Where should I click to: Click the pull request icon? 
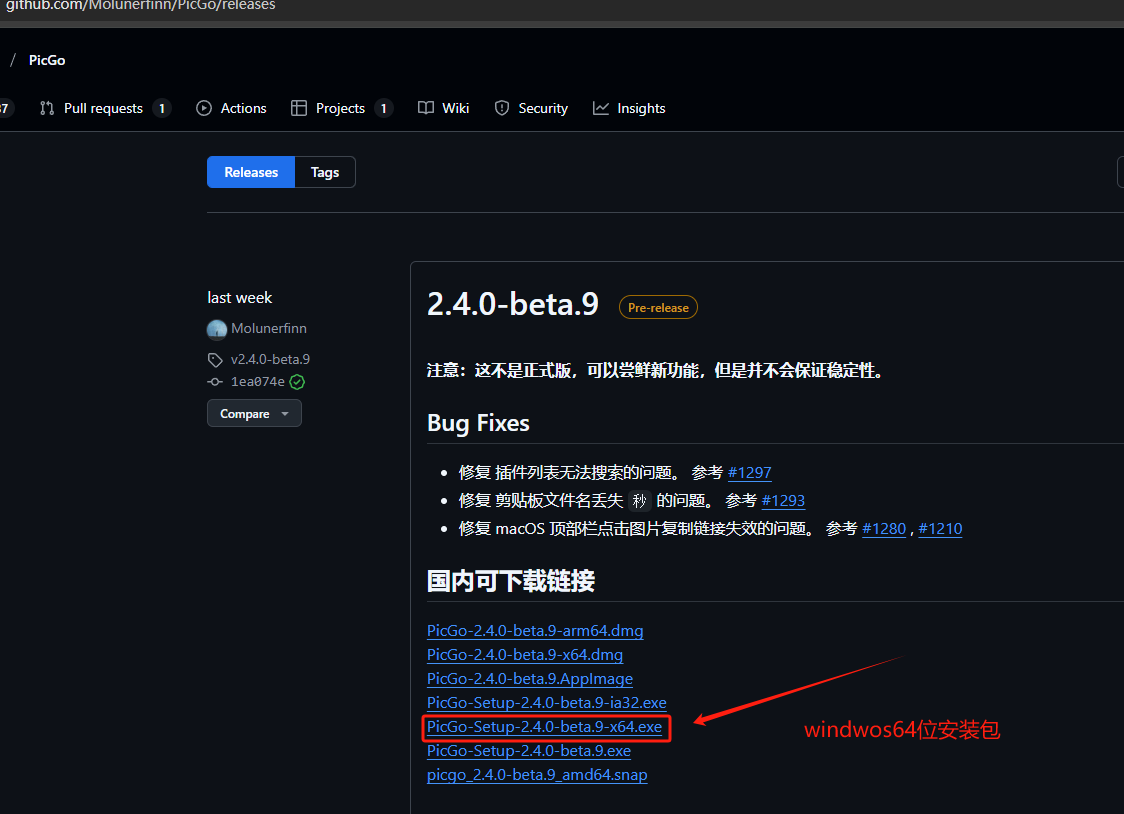coord(47,108)
